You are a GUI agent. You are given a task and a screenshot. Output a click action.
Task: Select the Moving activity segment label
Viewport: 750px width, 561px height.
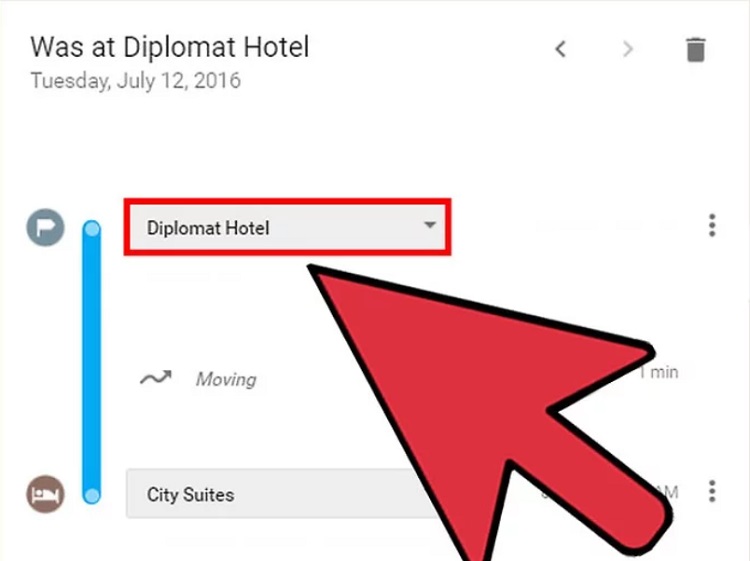(226, 379)
